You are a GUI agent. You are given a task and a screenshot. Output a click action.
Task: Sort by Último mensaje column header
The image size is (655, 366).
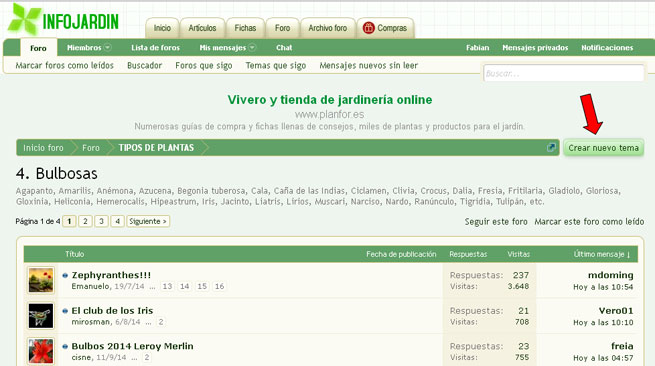[x=602, y=254]
